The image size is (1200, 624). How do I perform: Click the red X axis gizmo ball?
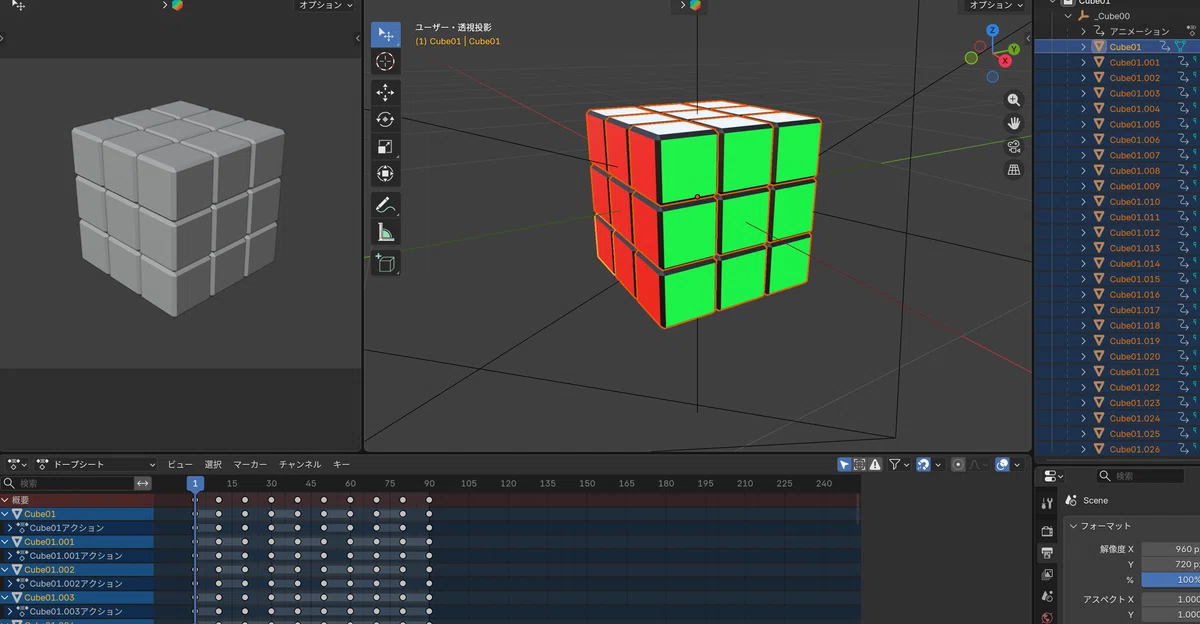(x=1006, y=61)
